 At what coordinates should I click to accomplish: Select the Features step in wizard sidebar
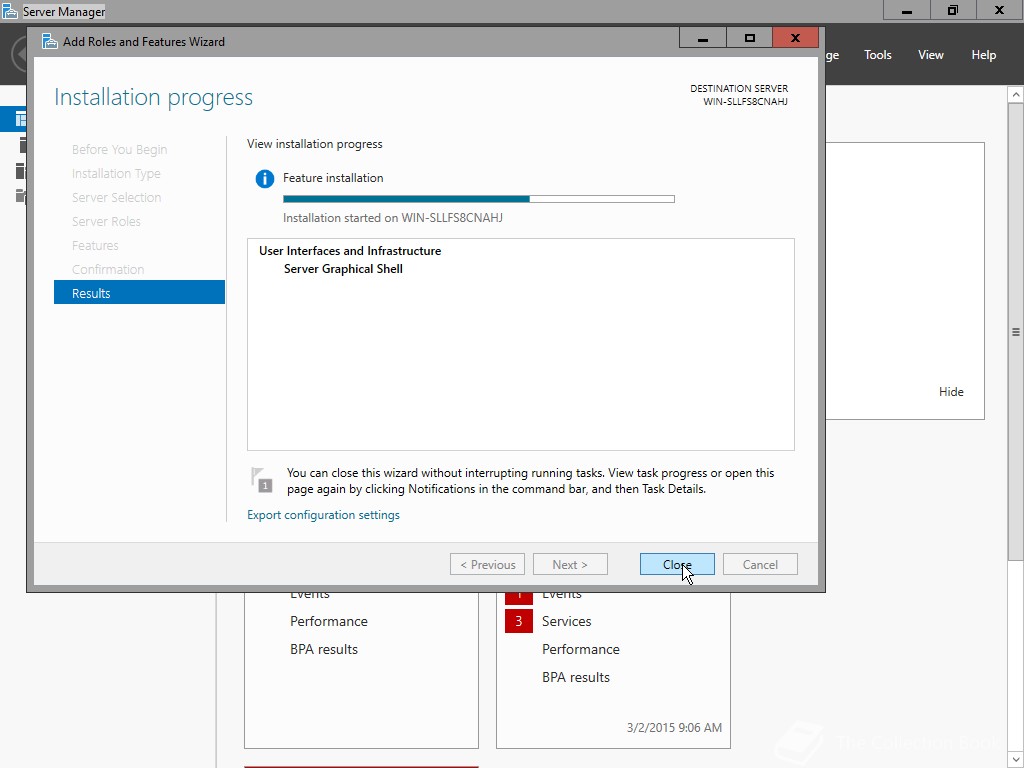95,245
